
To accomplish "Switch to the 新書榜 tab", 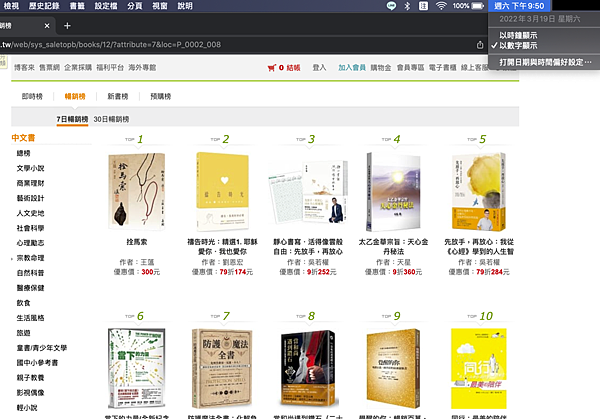I will pyautogui.click(x=118, y=96).
